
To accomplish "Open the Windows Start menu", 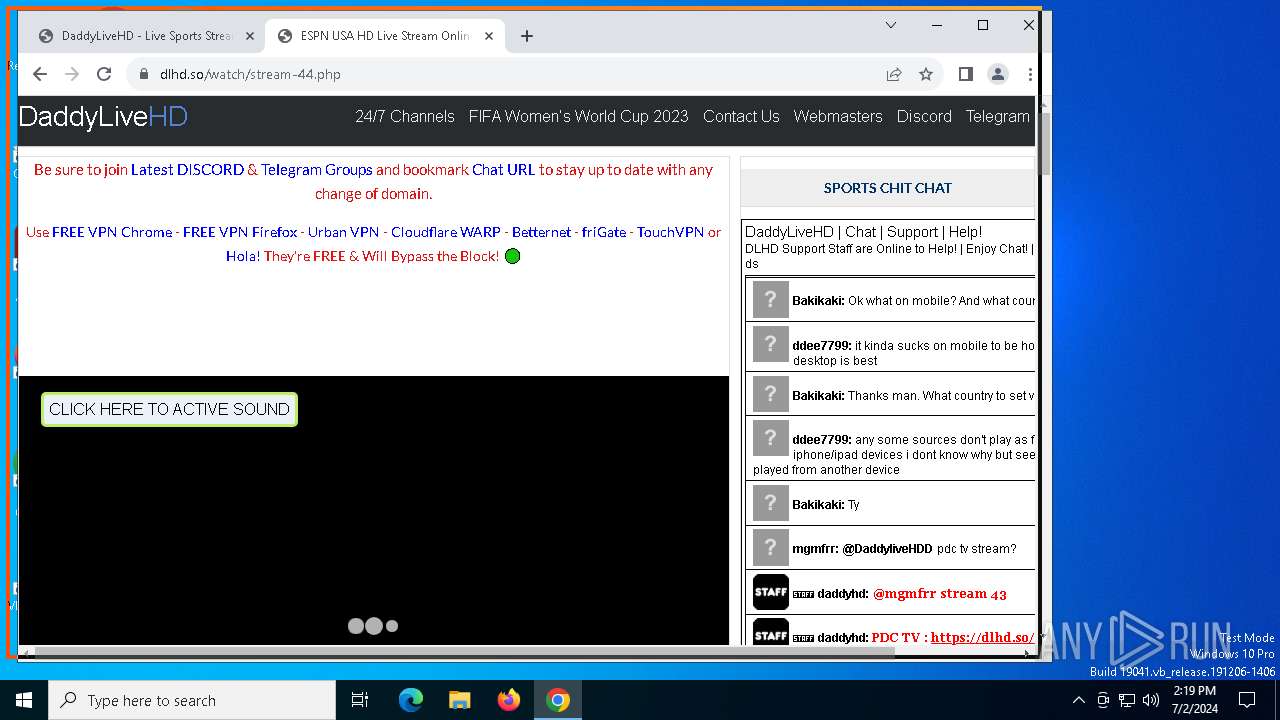I will [24, 700].
